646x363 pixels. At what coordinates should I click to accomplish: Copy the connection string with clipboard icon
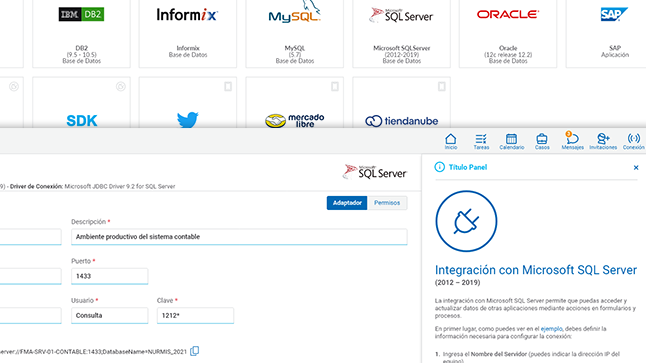point(194,351)
